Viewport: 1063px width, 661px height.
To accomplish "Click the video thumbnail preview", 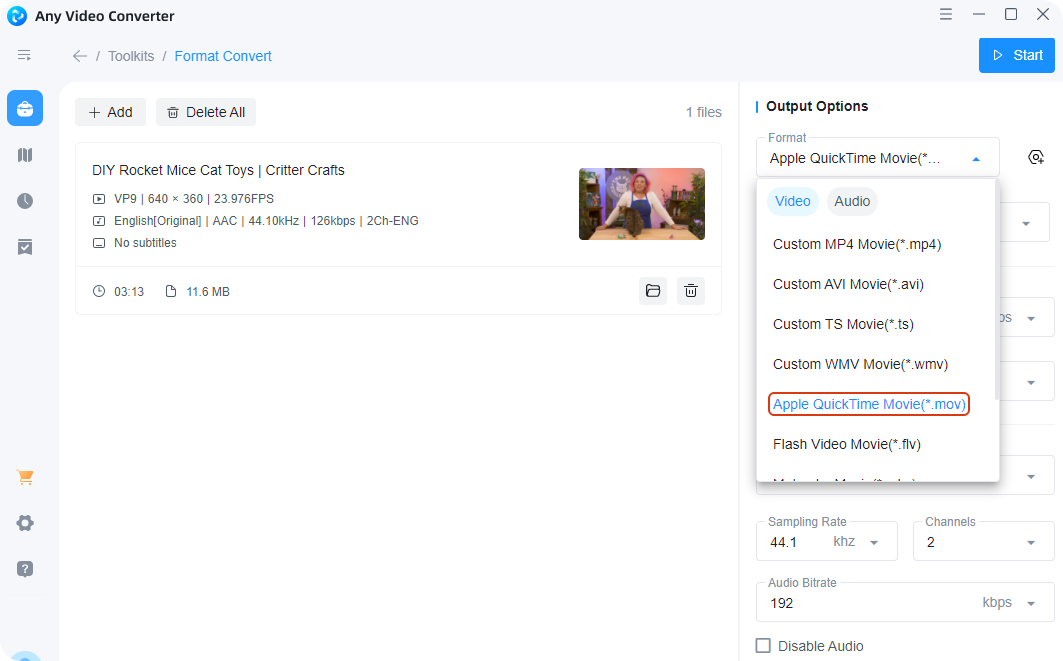I will coord(641,204).
